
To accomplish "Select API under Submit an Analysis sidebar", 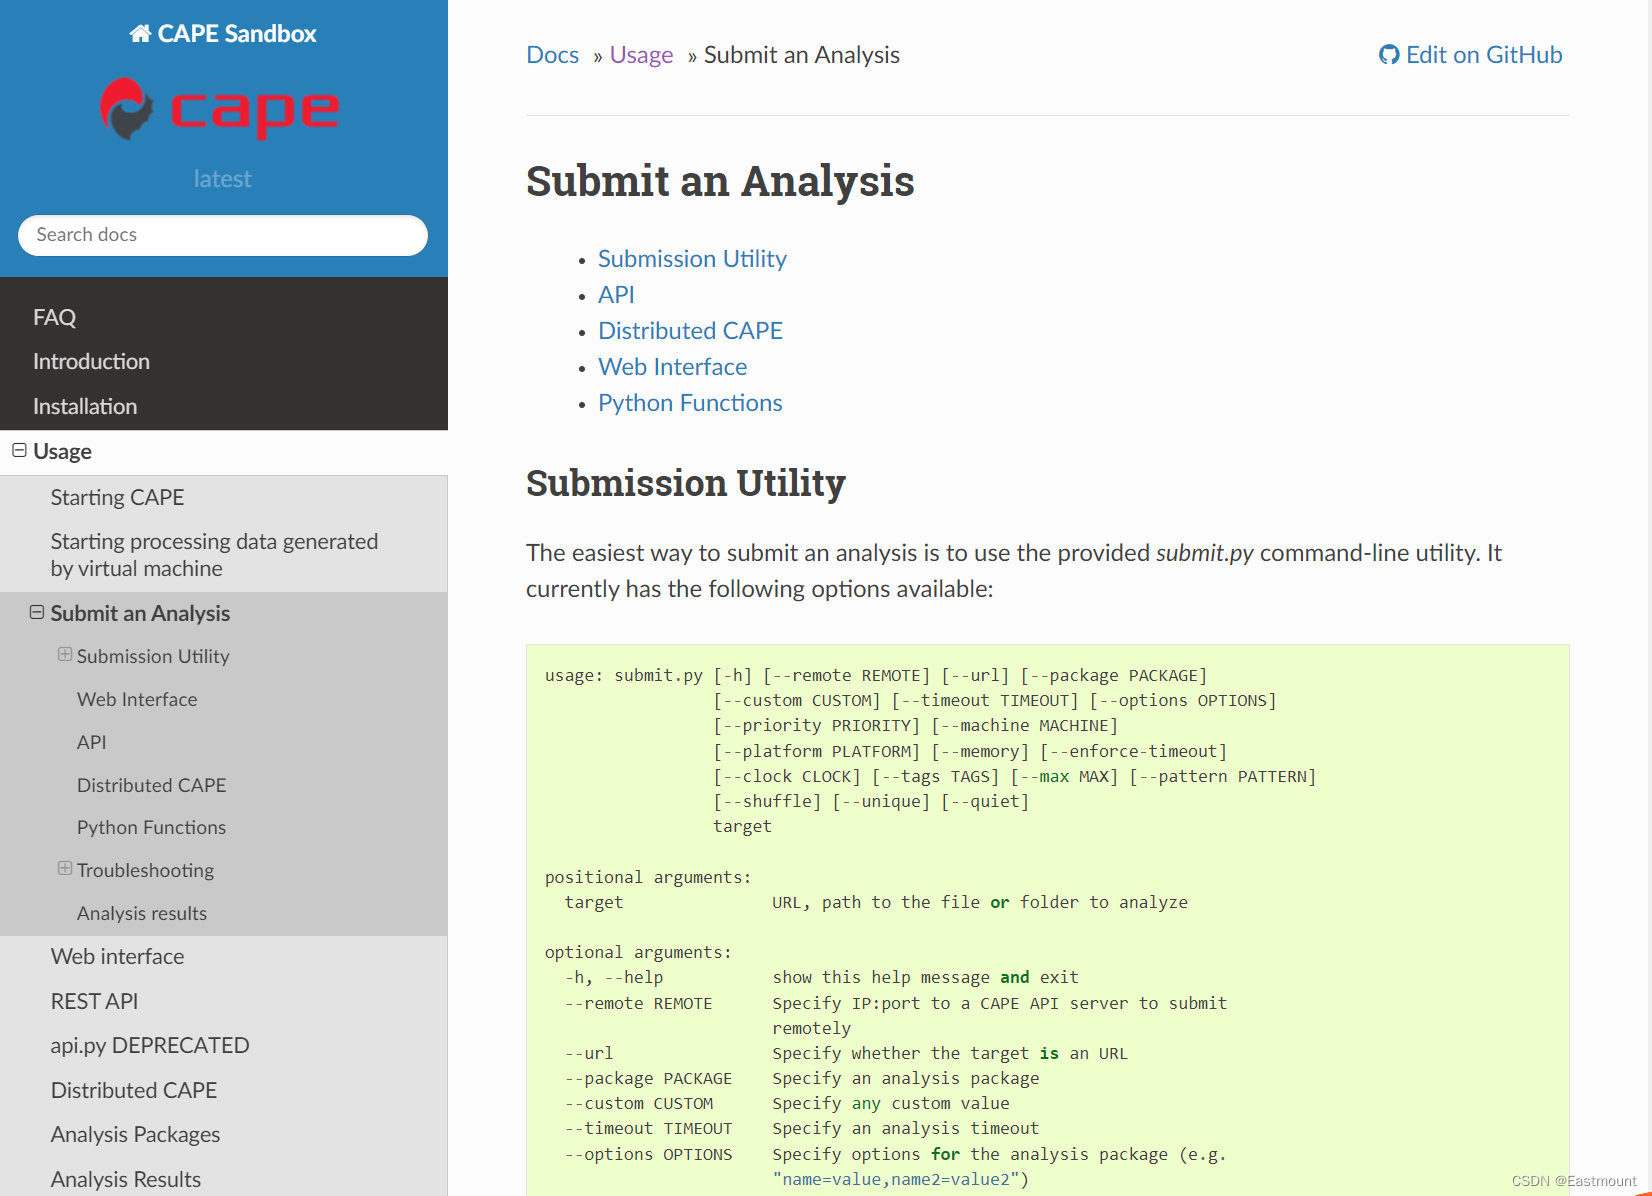I will [91, 742].
